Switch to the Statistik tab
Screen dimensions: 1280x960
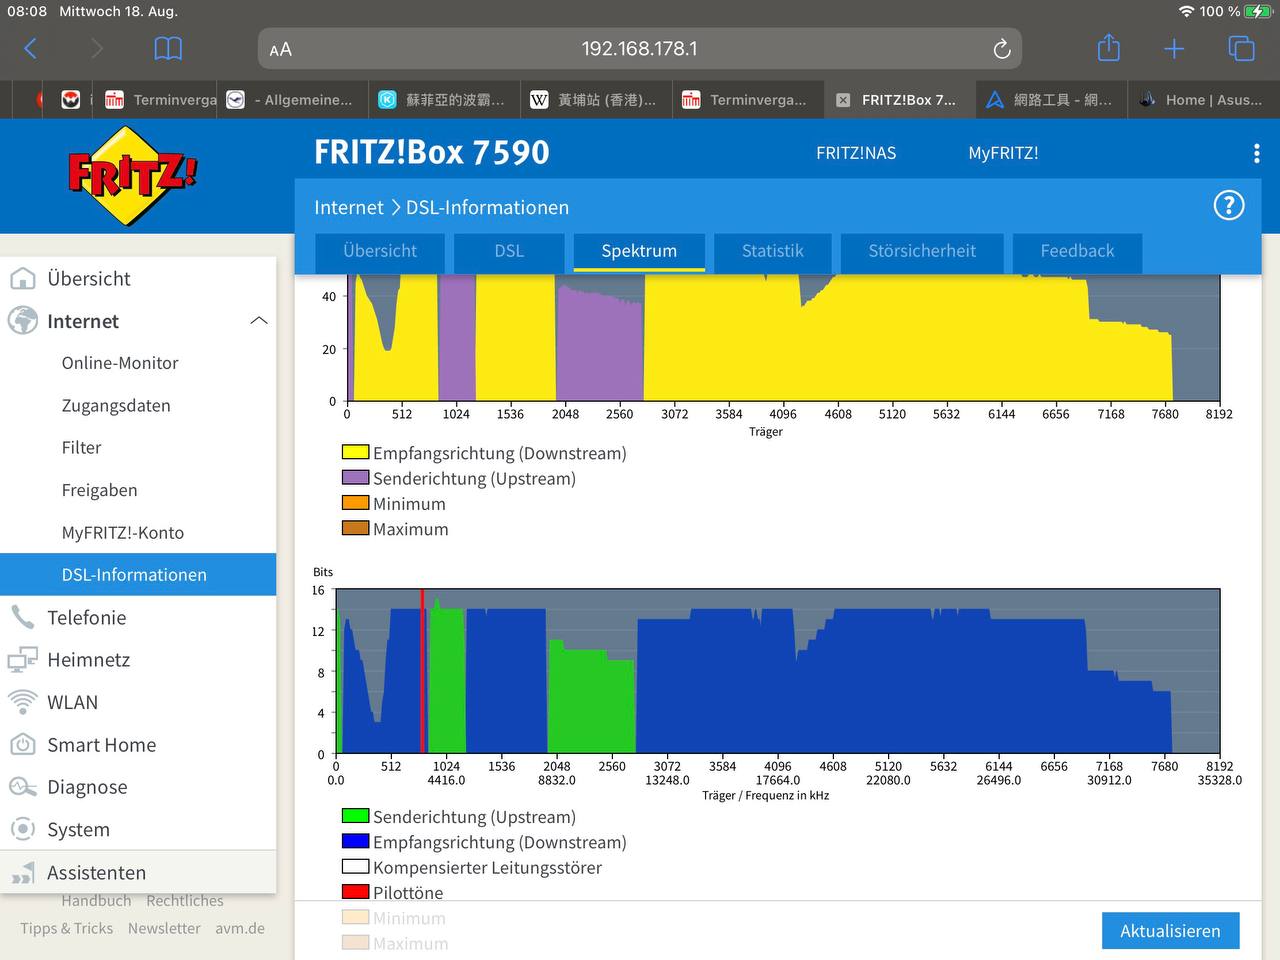click(773, 251)
